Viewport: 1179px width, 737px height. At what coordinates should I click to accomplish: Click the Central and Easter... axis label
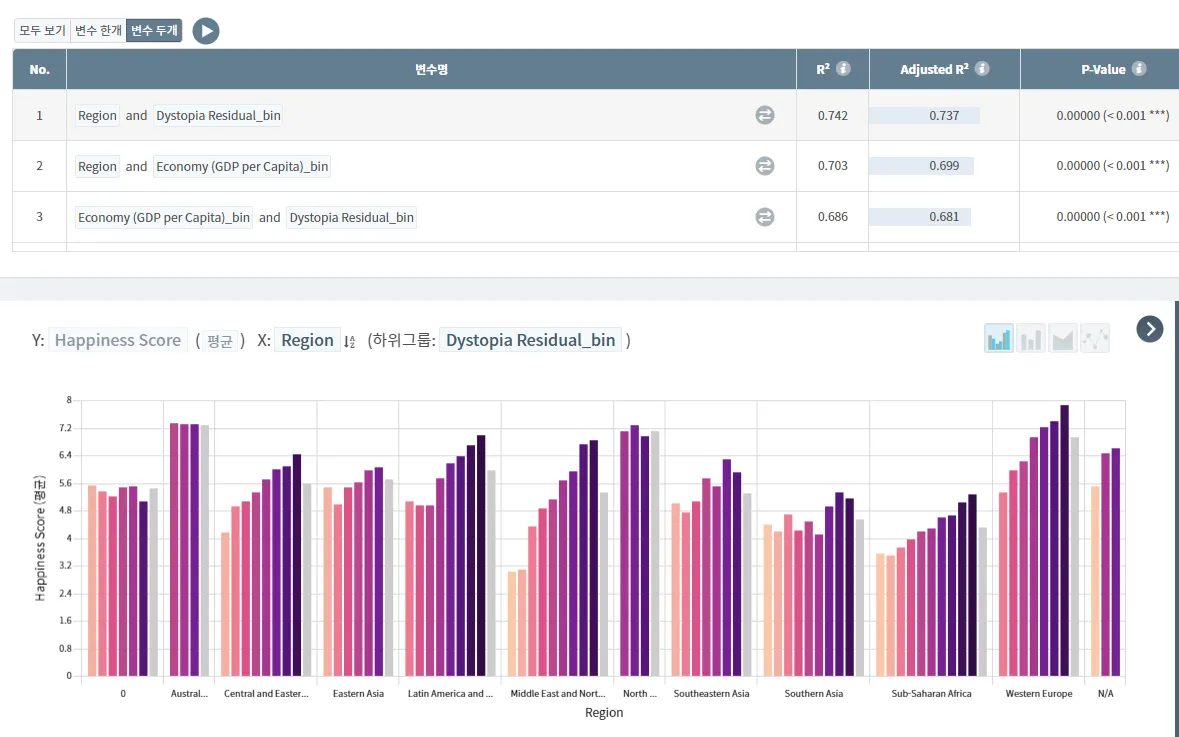[266, 693]
